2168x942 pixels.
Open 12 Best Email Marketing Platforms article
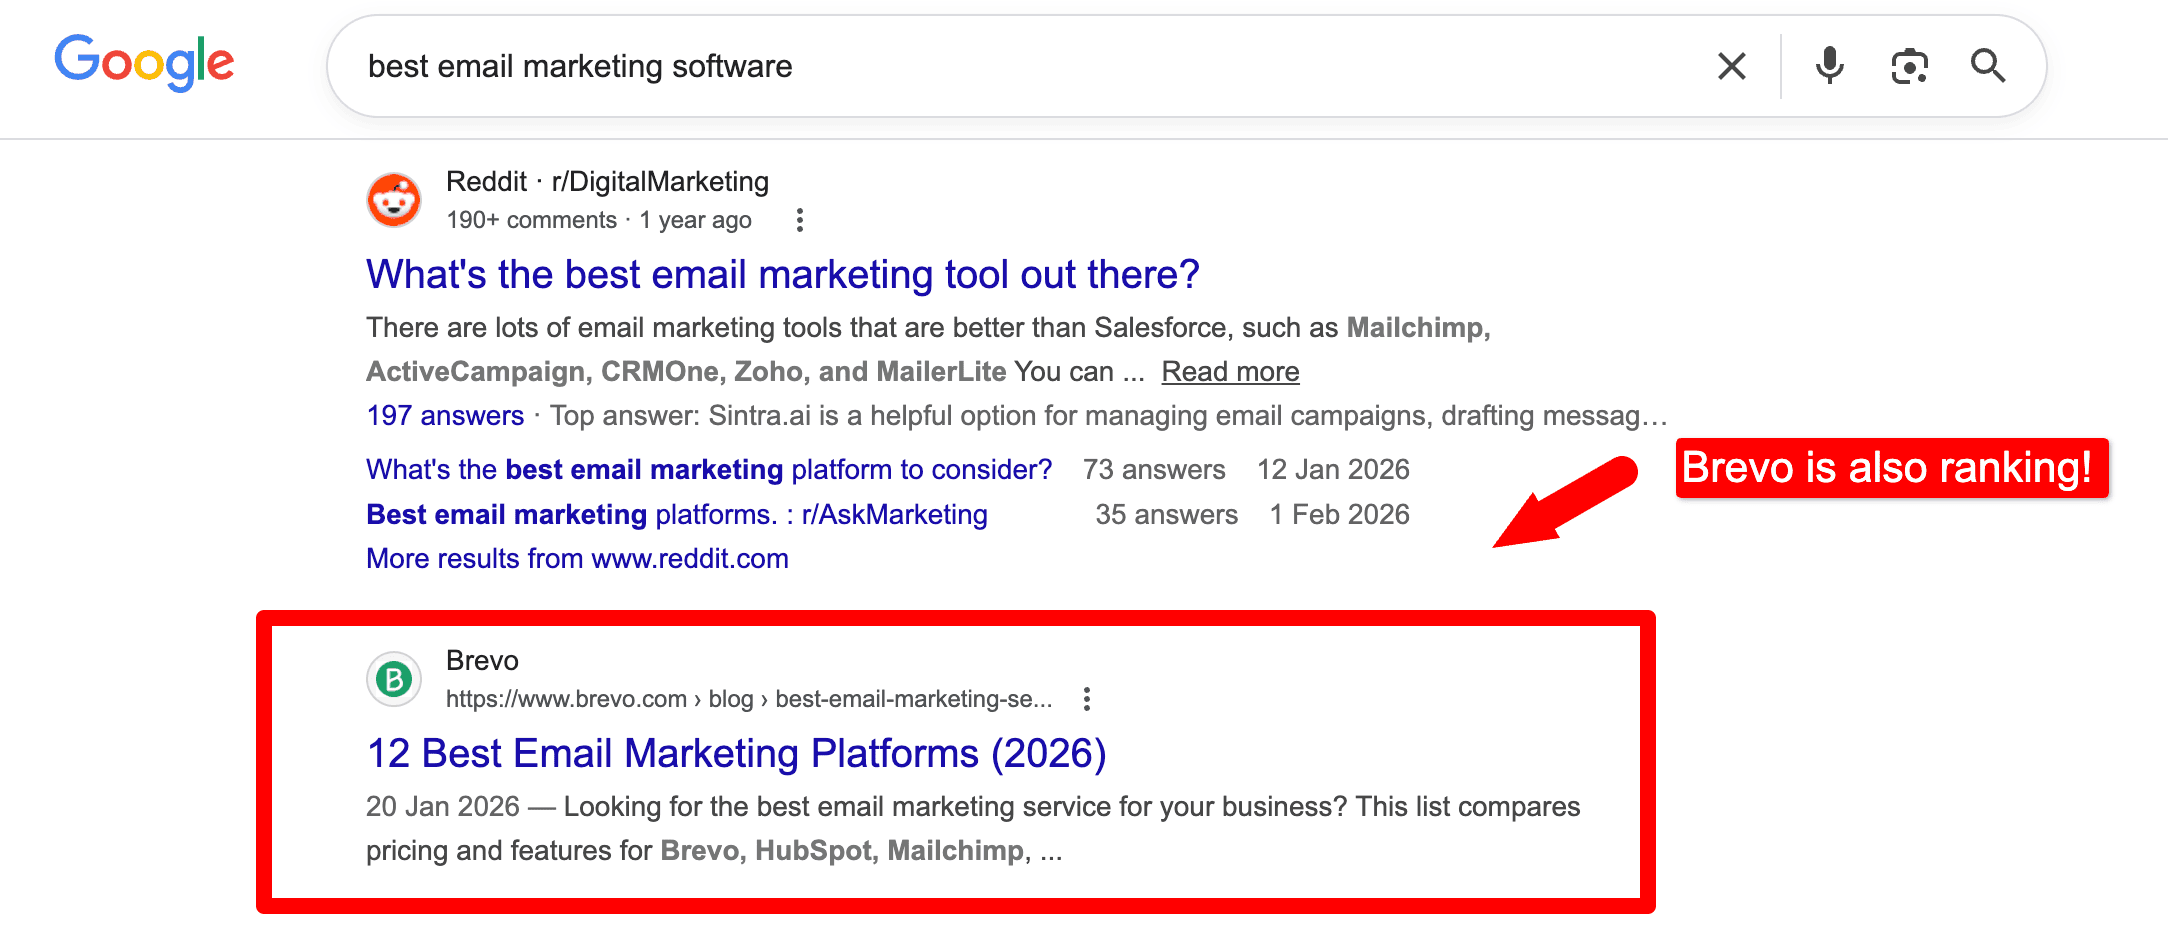(x=736, y=754)
